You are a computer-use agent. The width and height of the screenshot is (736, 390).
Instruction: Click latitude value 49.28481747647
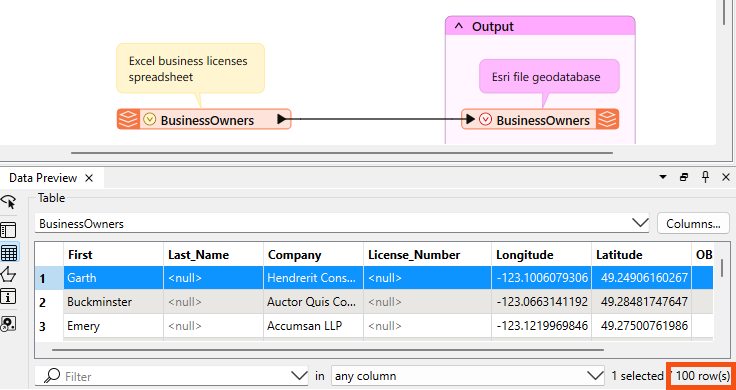click(x=641, y=302)
